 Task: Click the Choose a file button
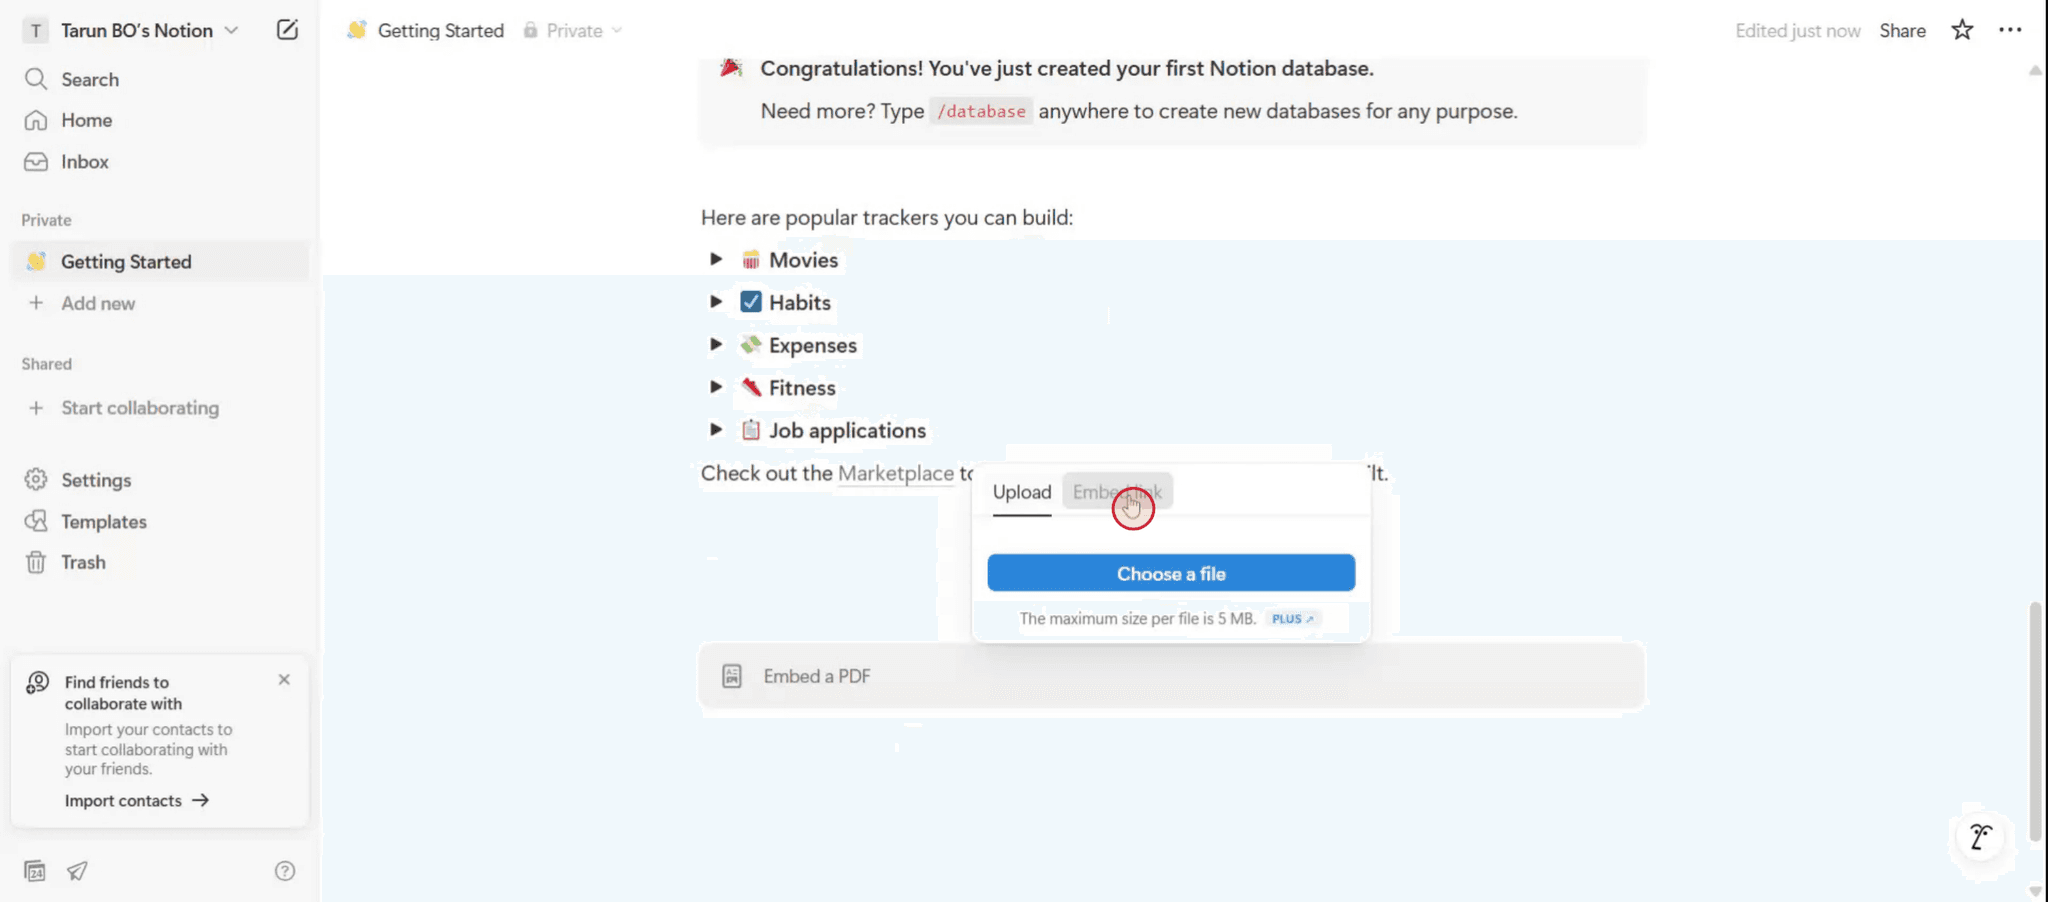(x=1170, y=572)
